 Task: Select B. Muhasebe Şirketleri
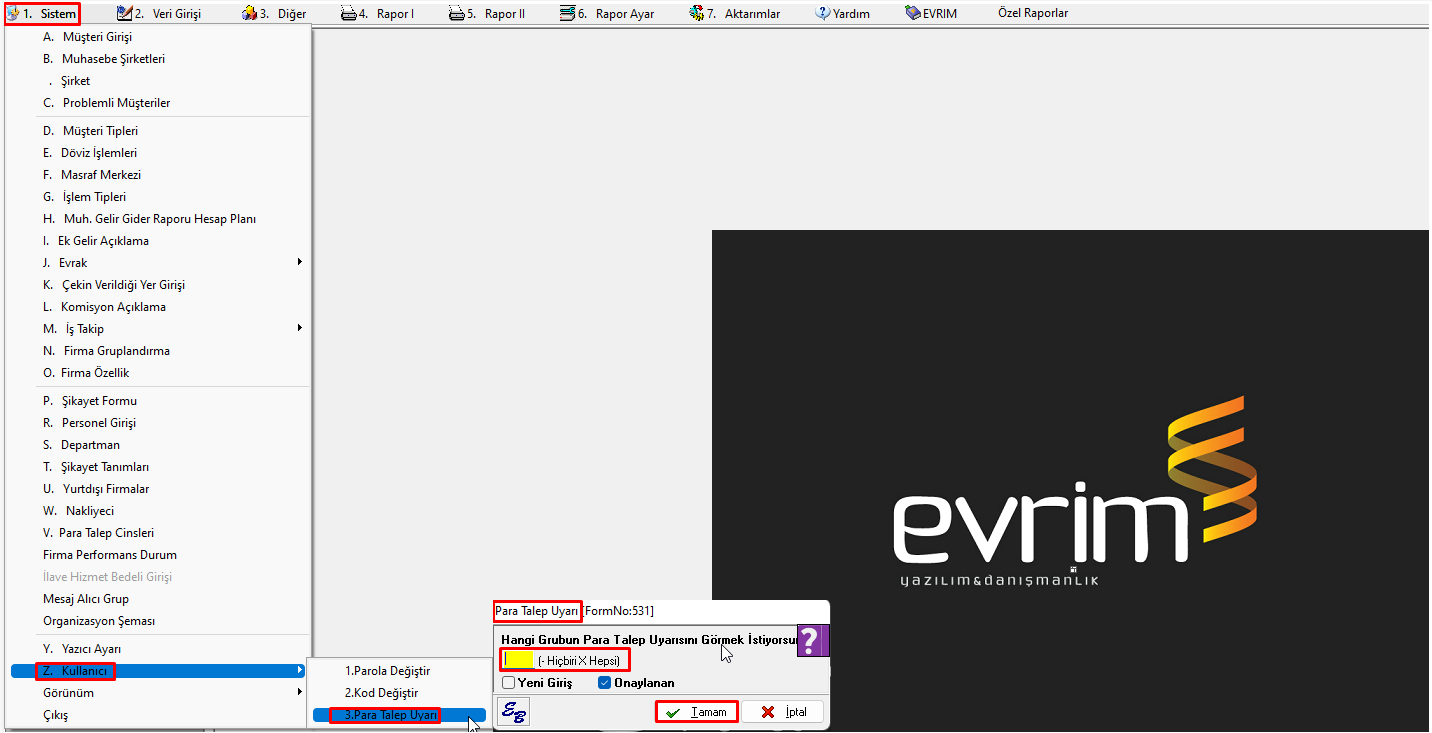point(160,59)
